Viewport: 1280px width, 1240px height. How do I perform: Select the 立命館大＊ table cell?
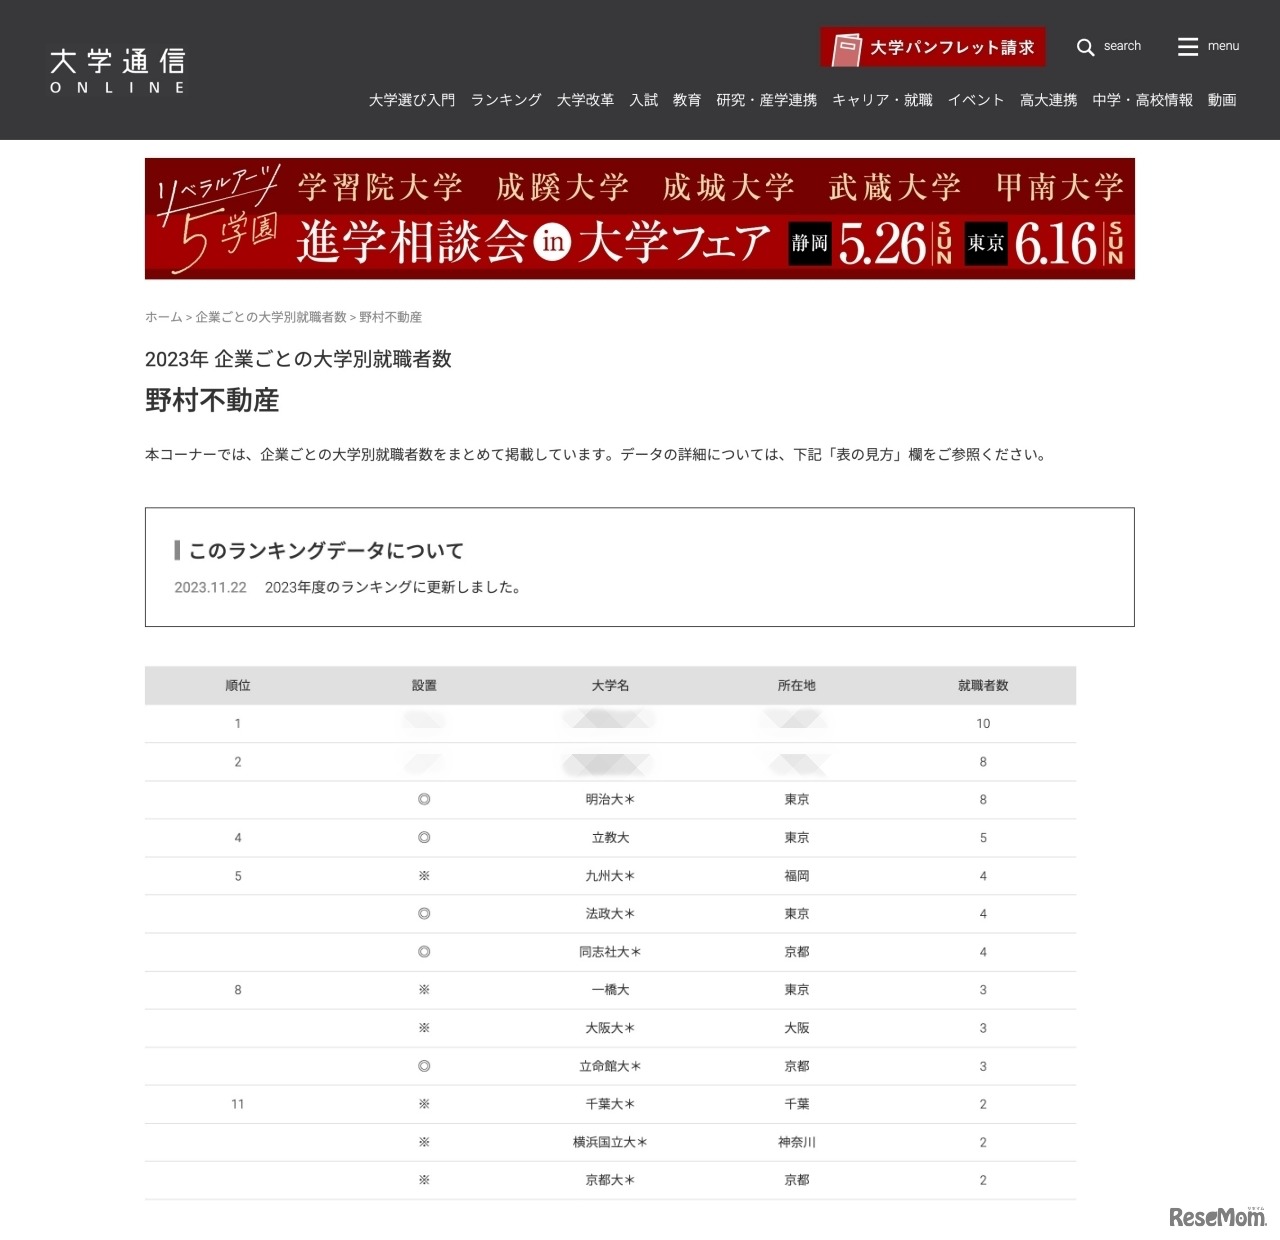tap(610, 1066)
